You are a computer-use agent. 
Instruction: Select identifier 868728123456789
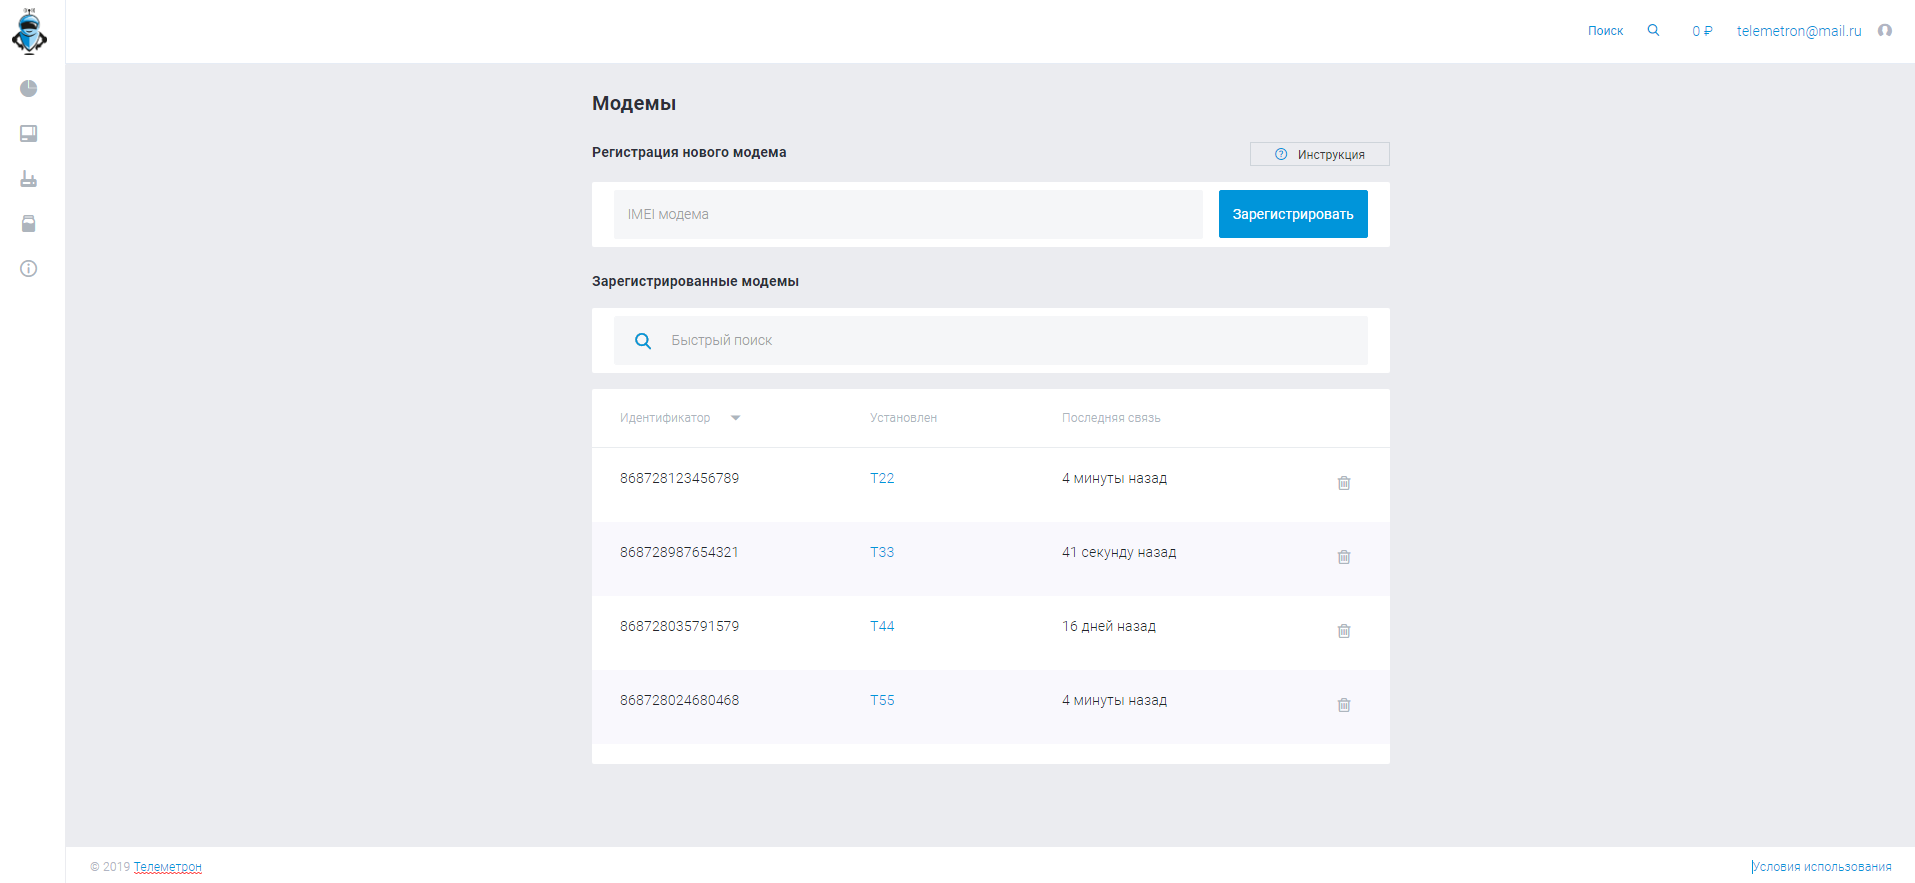tap(679, 478)
